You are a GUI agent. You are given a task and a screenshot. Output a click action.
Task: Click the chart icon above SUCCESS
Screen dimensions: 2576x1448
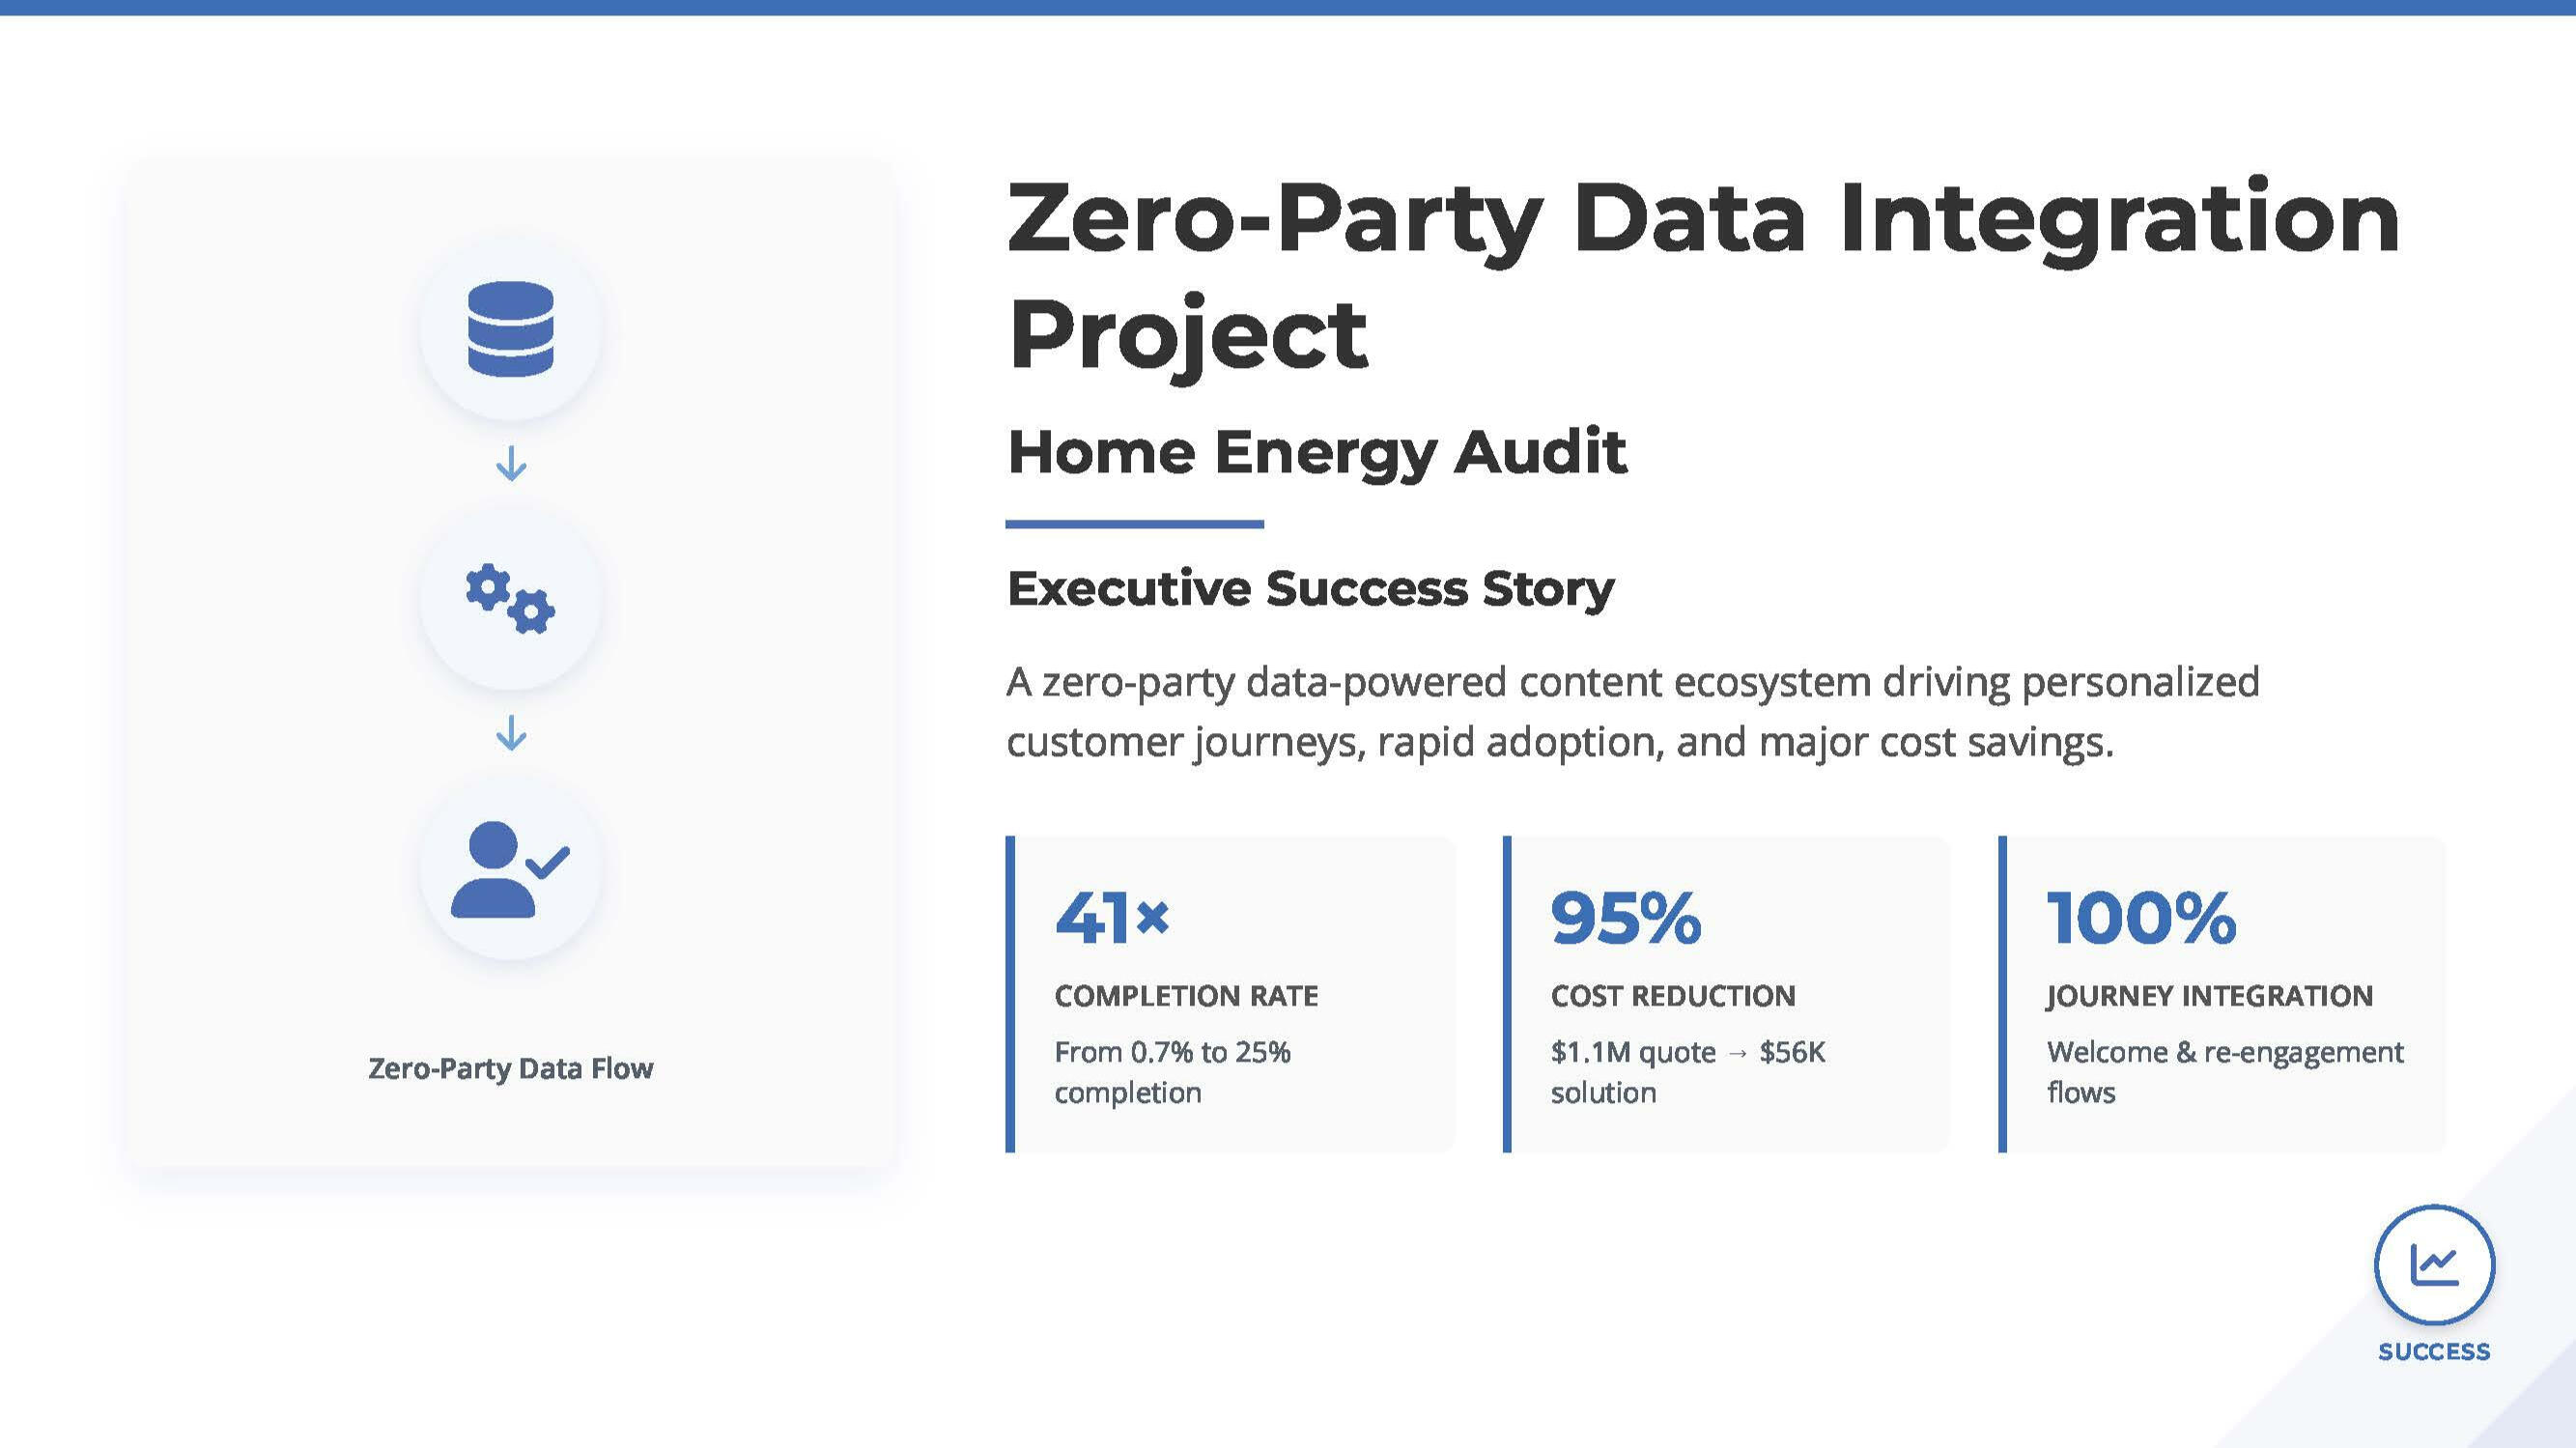pyautogui.click(x=2434, y=1264)
